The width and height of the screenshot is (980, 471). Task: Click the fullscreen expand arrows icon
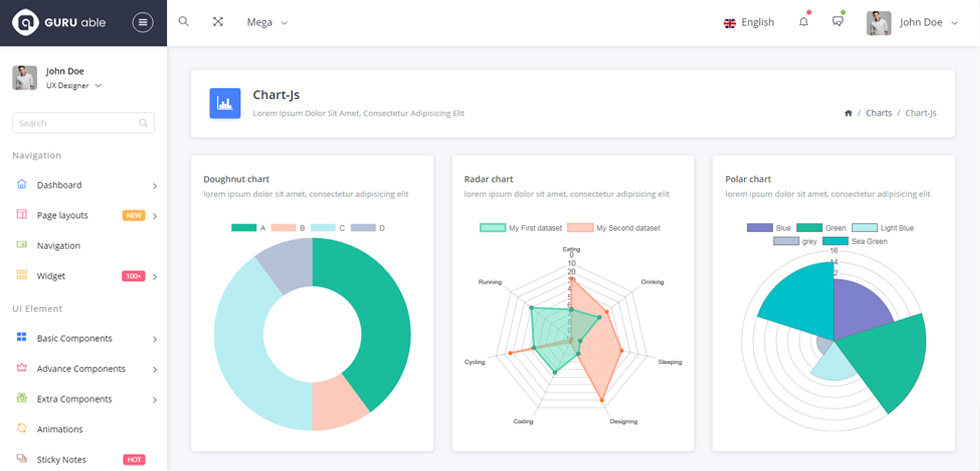coord(218,22)
